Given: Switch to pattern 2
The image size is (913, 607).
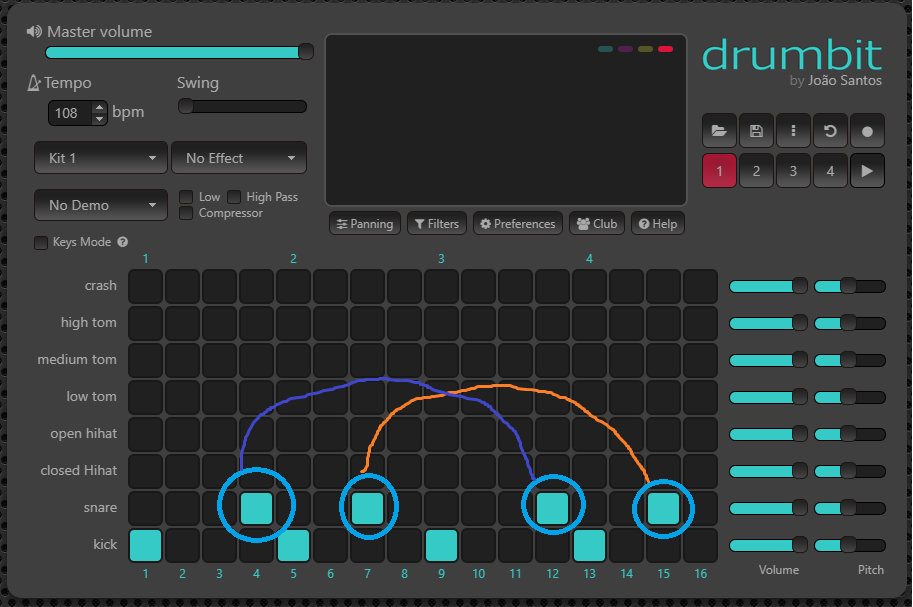Looking at the screenshot, I should pyautogui.click(x=756, y=171).
